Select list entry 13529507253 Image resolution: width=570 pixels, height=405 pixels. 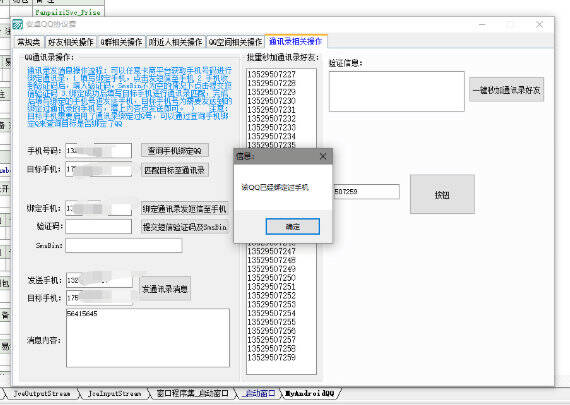[x=272, y=304]
